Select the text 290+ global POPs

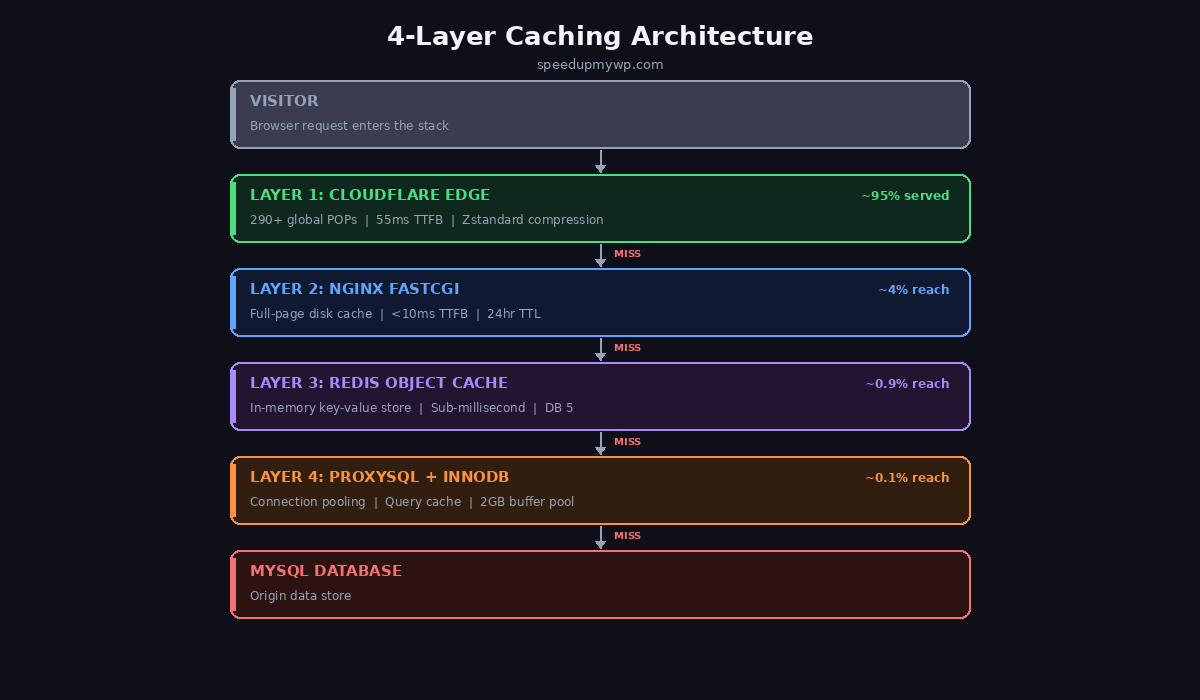[x=304, y=219]
